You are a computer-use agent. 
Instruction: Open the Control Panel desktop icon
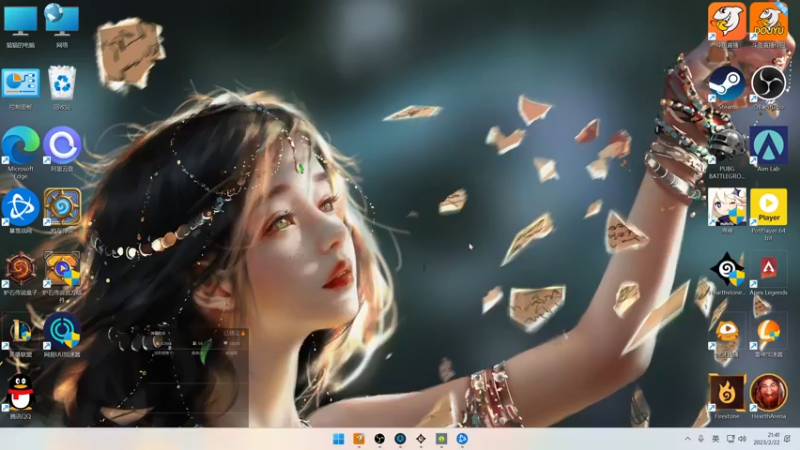20,83
